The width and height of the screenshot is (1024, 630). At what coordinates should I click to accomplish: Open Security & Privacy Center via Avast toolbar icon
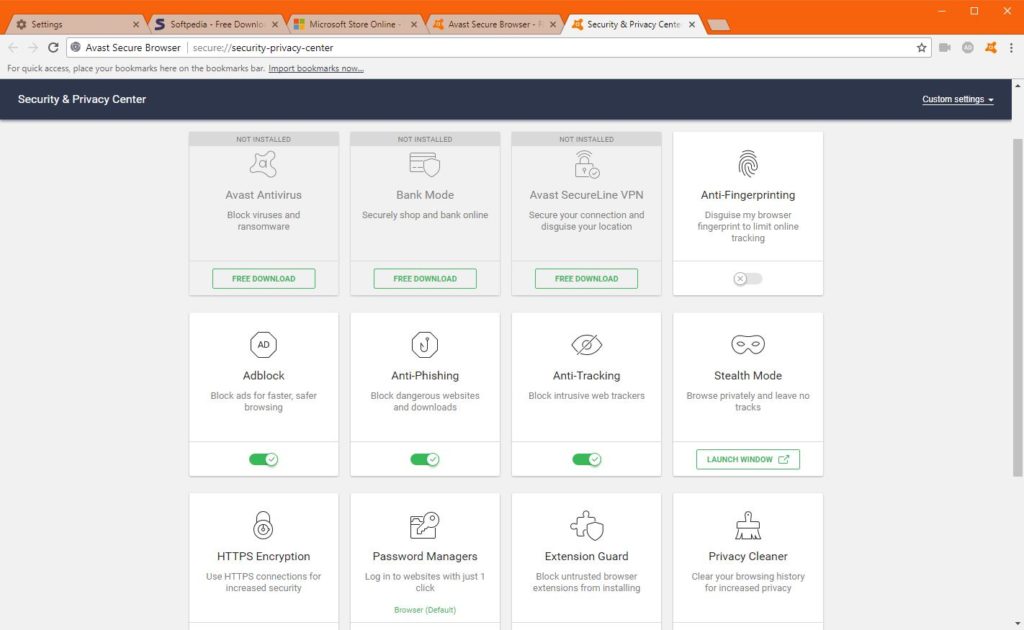coord(991,48)
